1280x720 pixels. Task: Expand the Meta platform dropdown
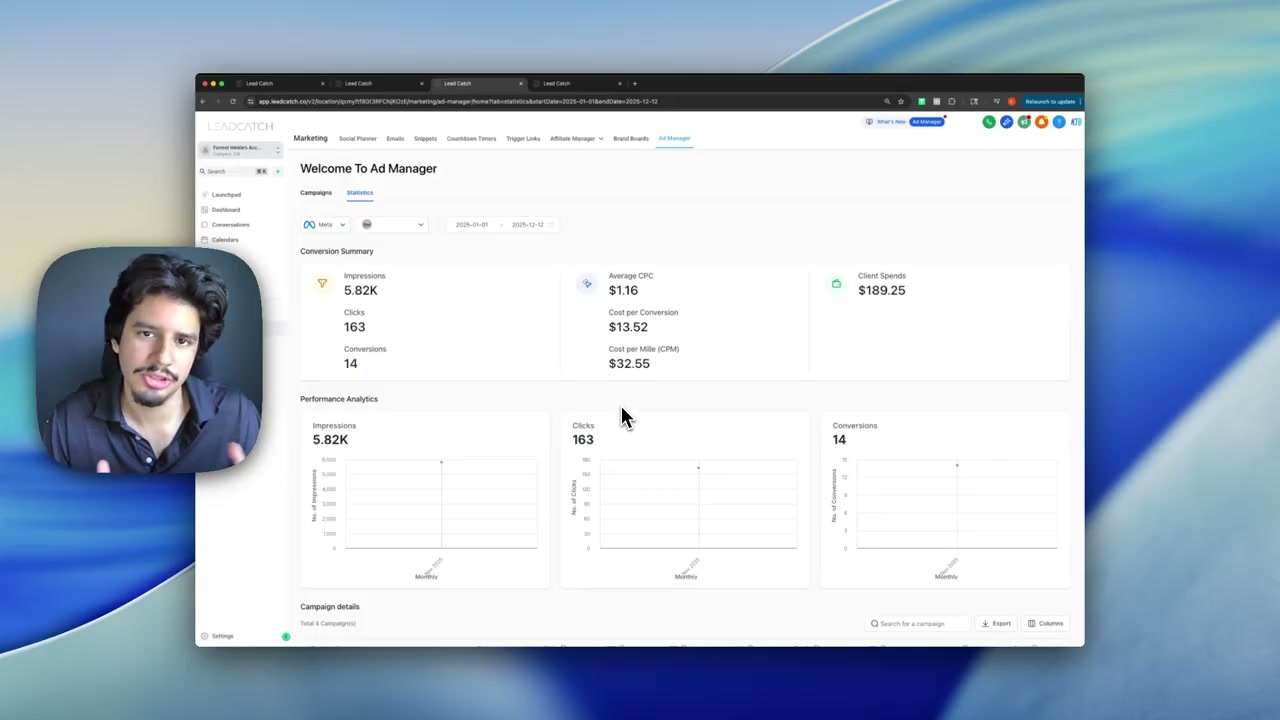coord(324,224)
